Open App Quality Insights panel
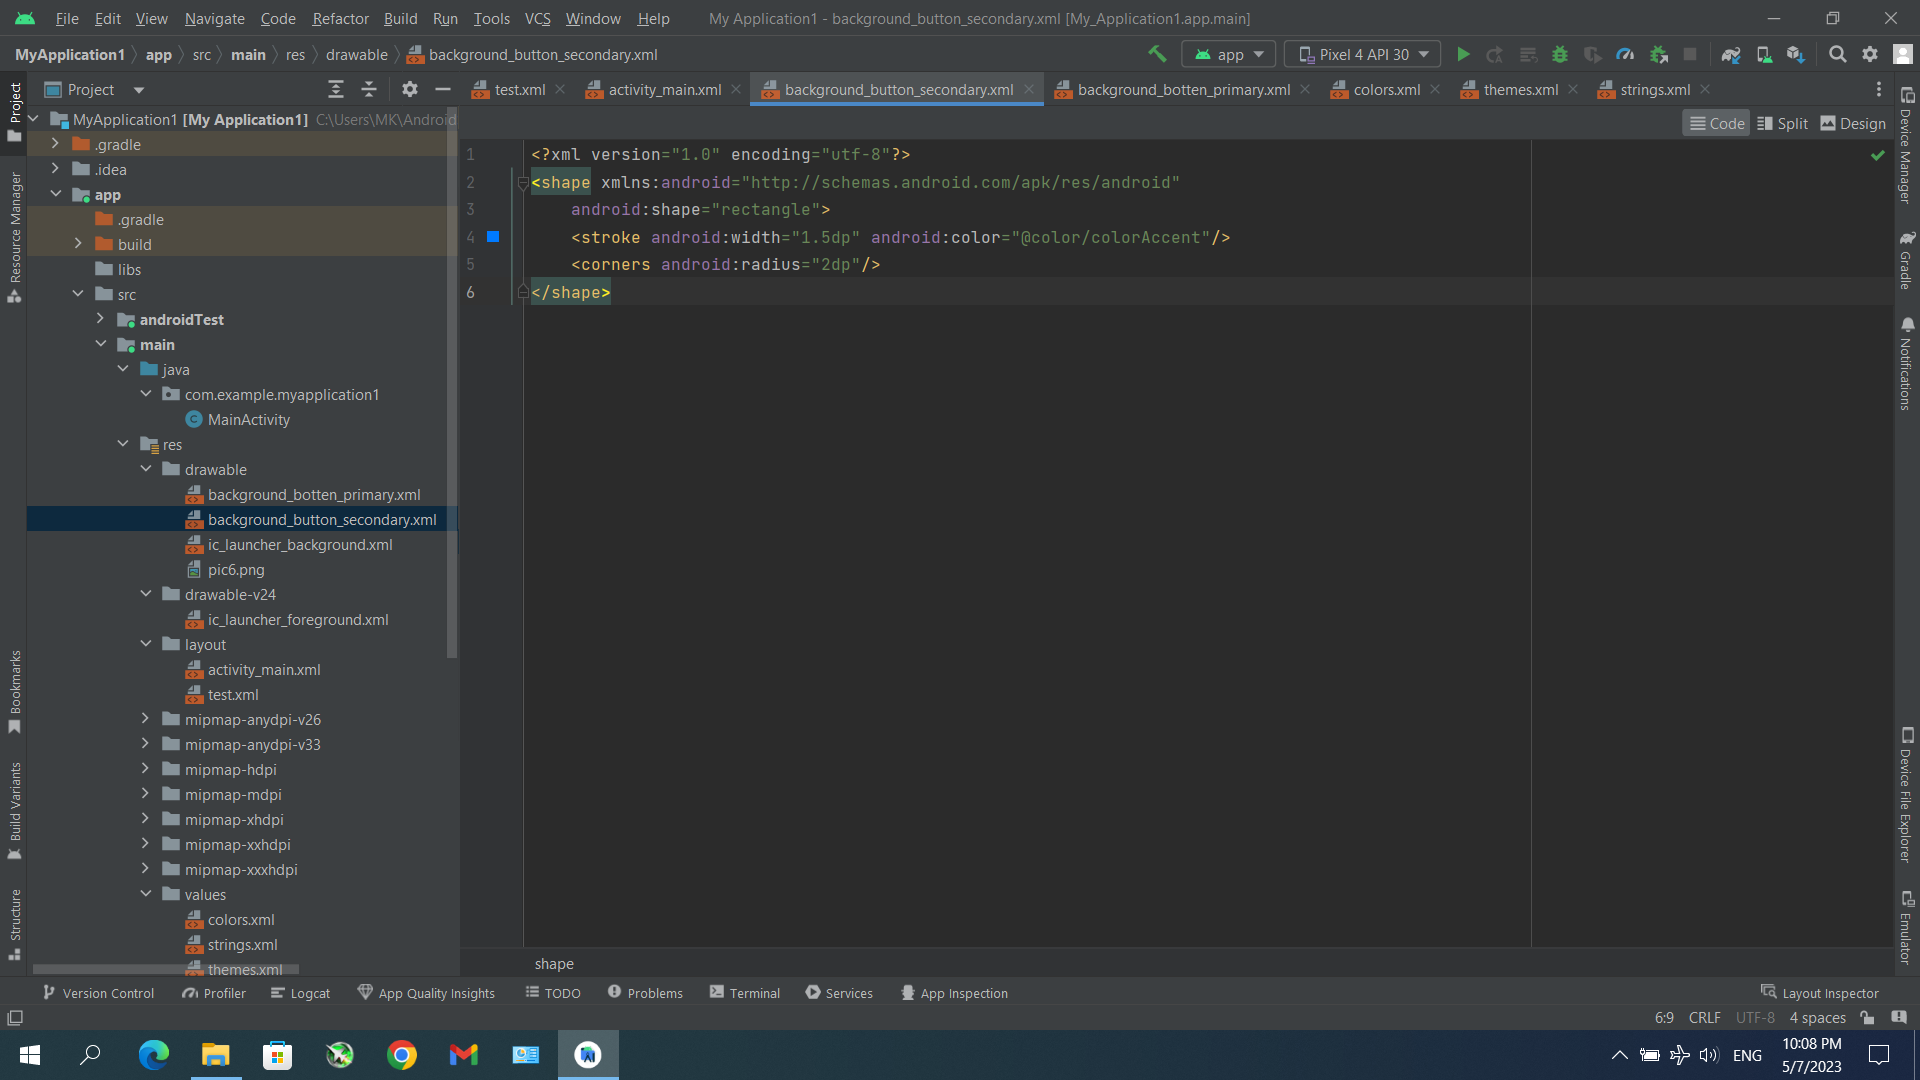The width and height of the screenshot is (1920, 1080). [x=426, y=993]
